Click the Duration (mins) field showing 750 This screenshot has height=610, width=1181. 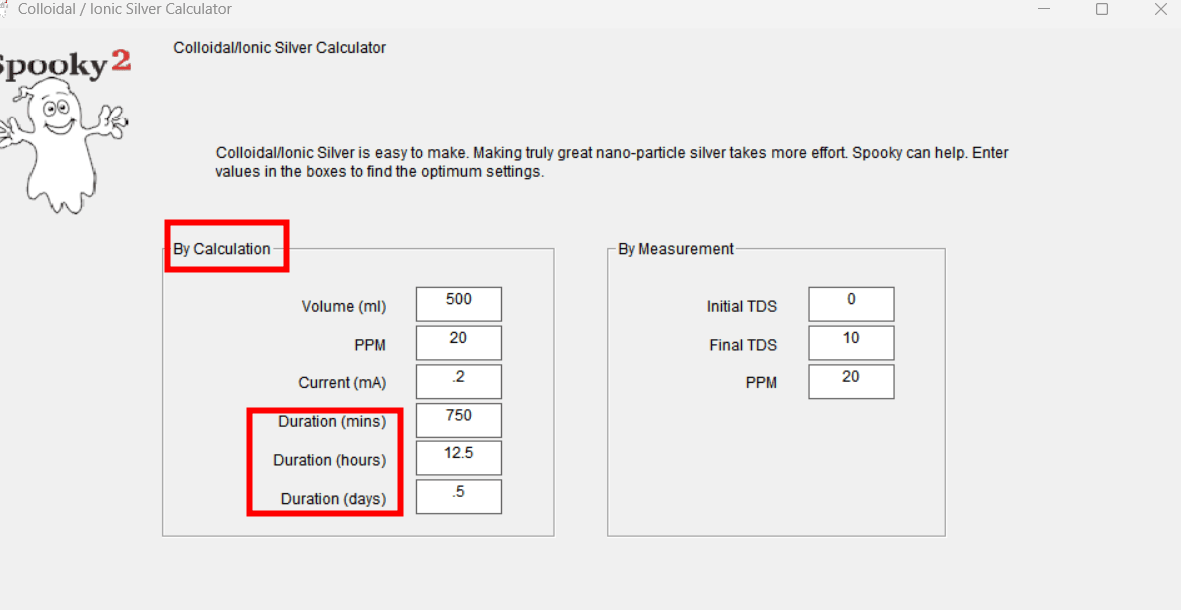pyautogui.click(x=459, y=420)
